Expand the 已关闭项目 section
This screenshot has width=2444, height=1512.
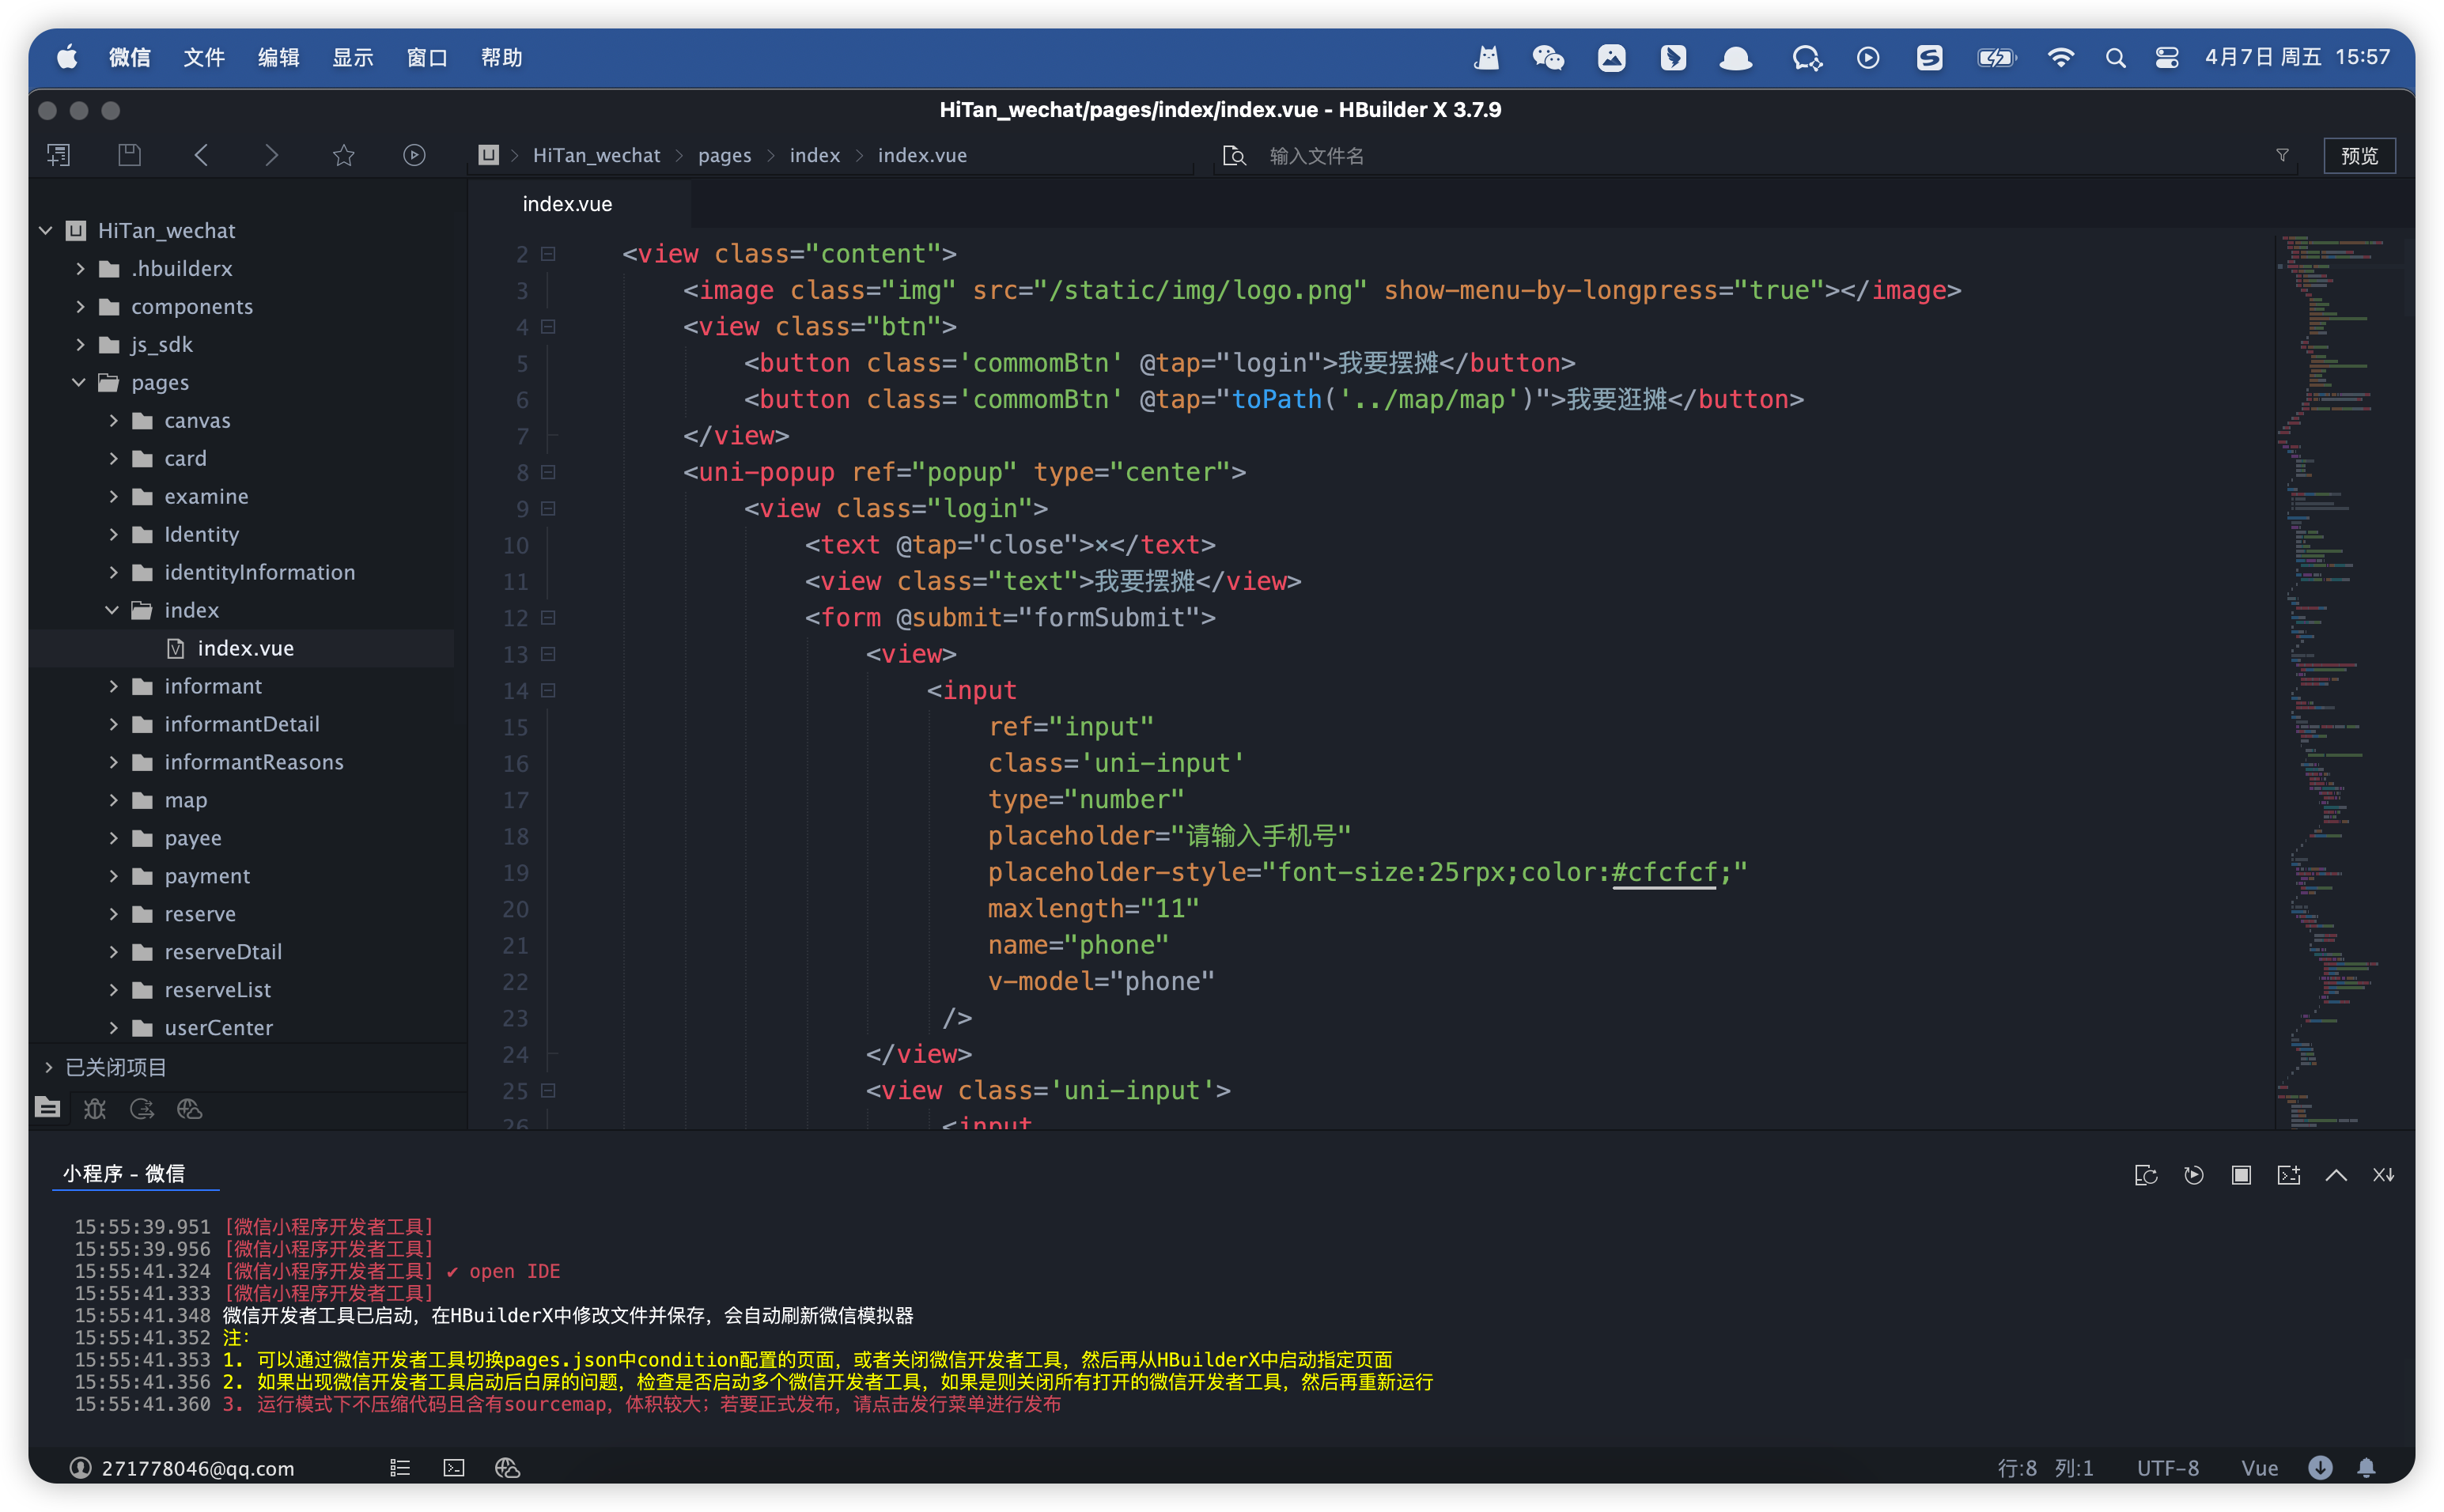(48, 1068)
